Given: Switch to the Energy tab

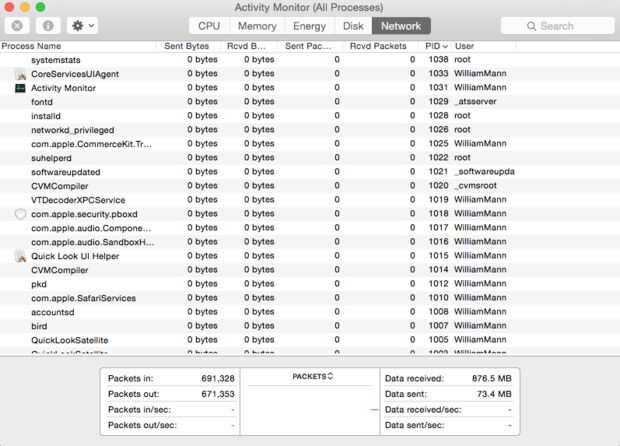Looking at the screenshot, I should pyautogui.click(x=309, y=26).
